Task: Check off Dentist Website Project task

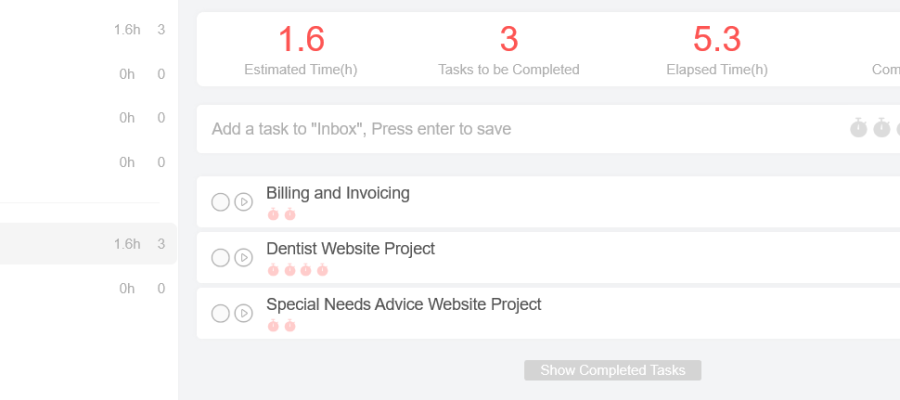Action: point(220,258)
